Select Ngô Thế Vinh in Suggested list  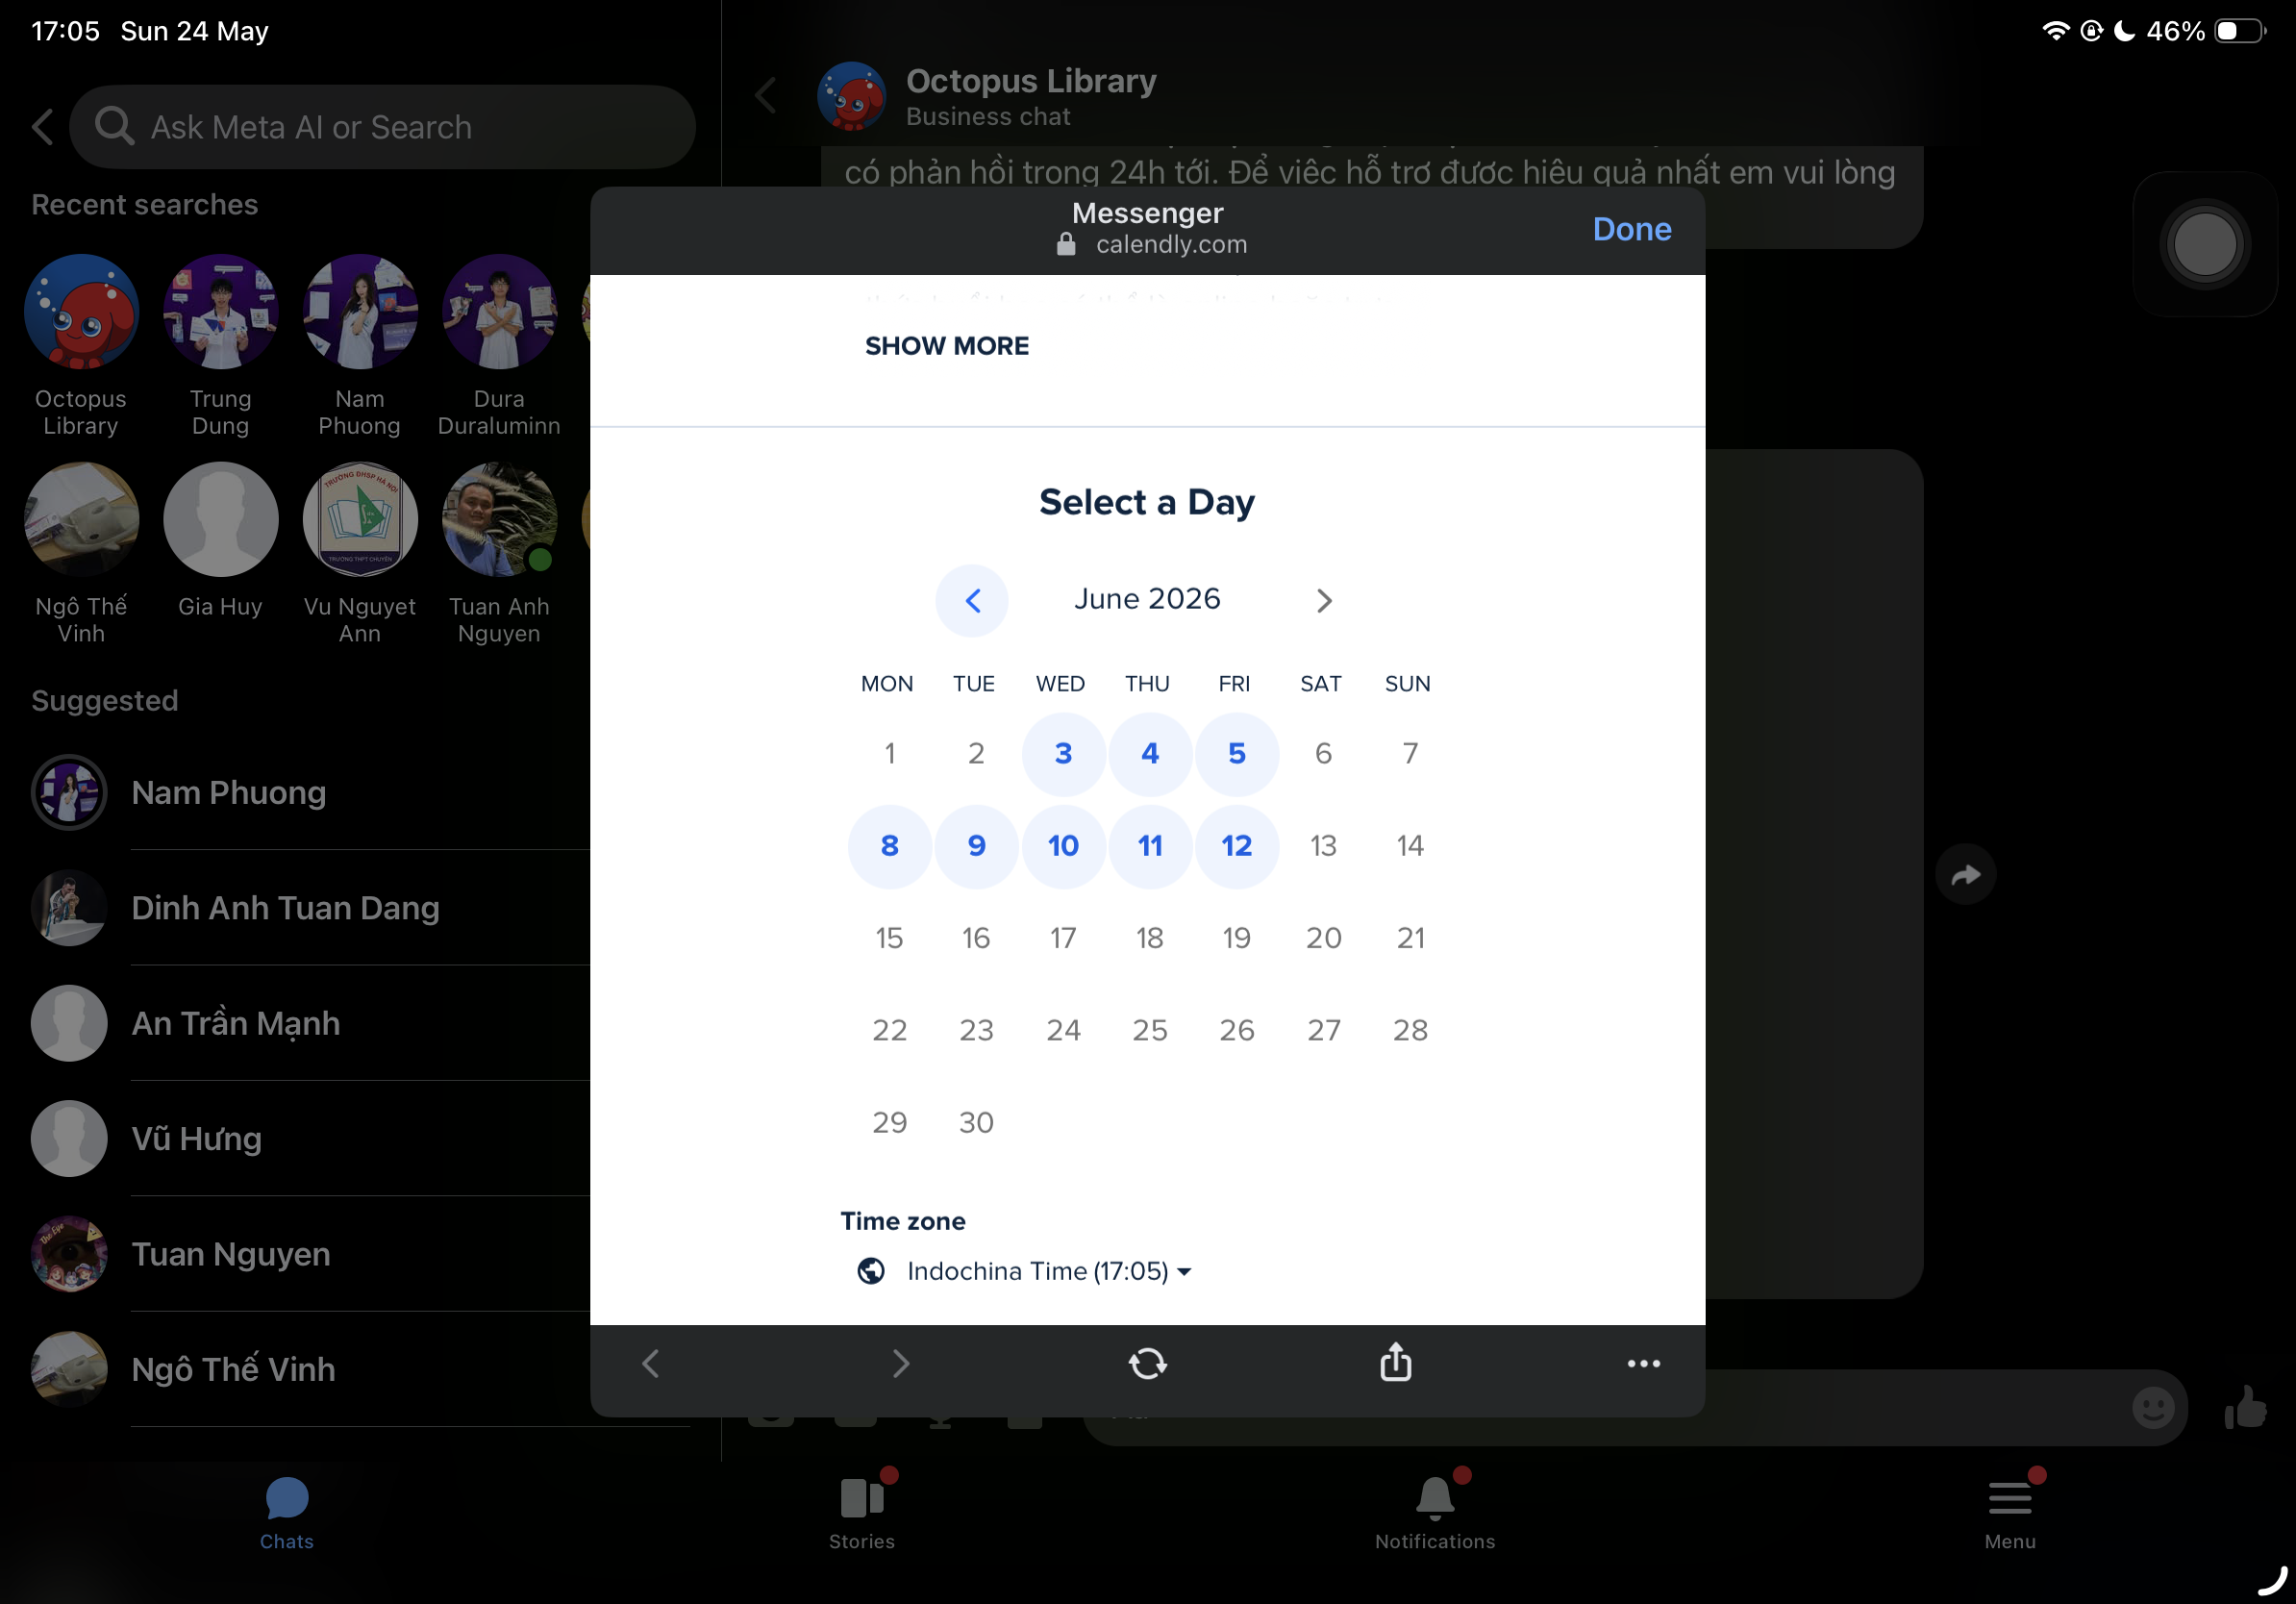click(310, 1369)
